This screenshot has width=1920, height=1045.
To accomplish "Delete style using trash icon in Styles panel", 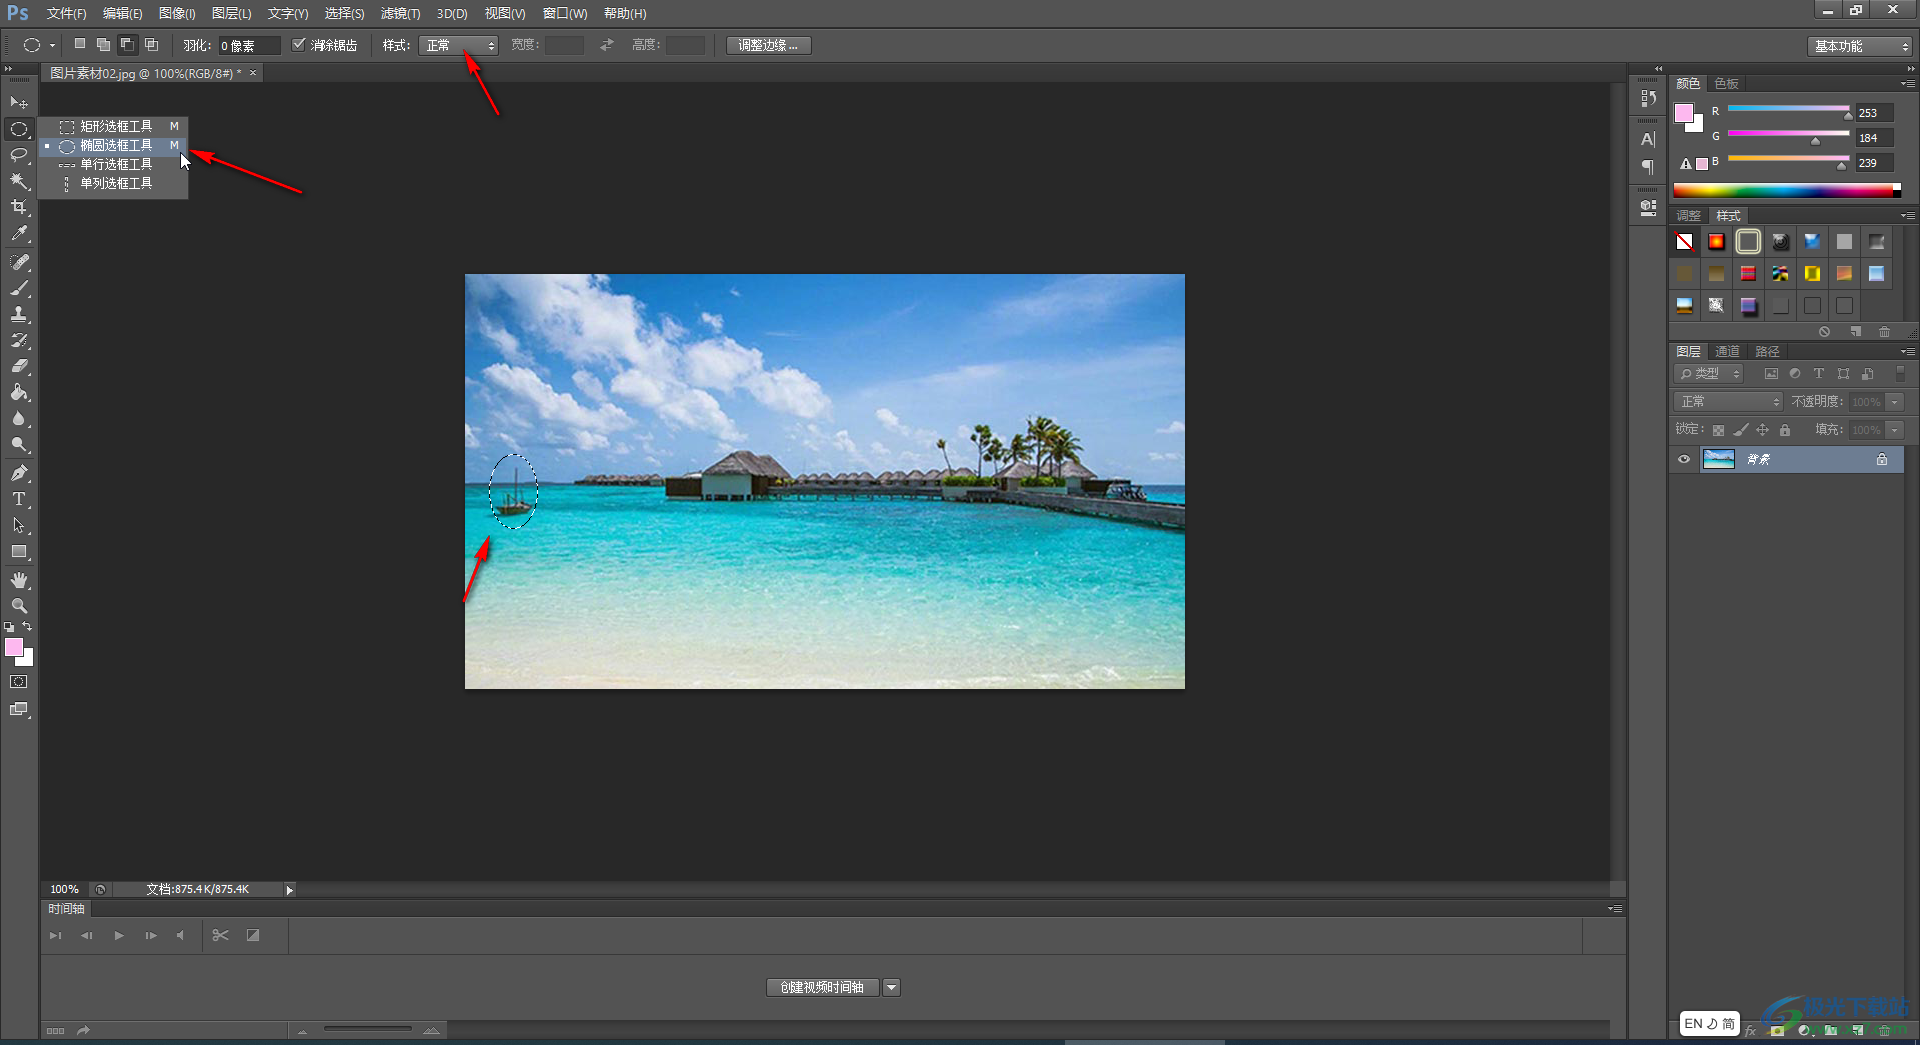I will pos(1884,332).
